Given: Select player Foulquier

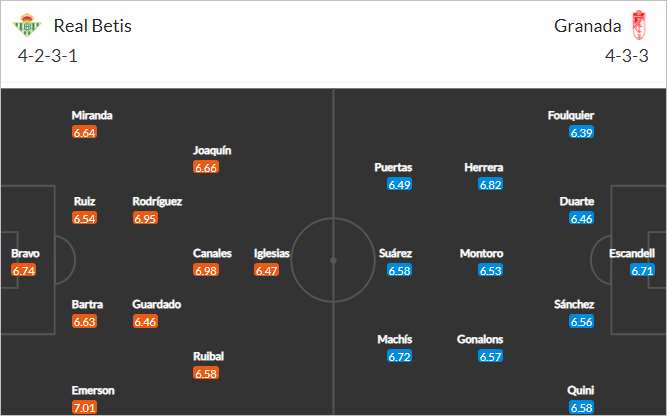Looking at the screenshot, I should pos(571,115).
